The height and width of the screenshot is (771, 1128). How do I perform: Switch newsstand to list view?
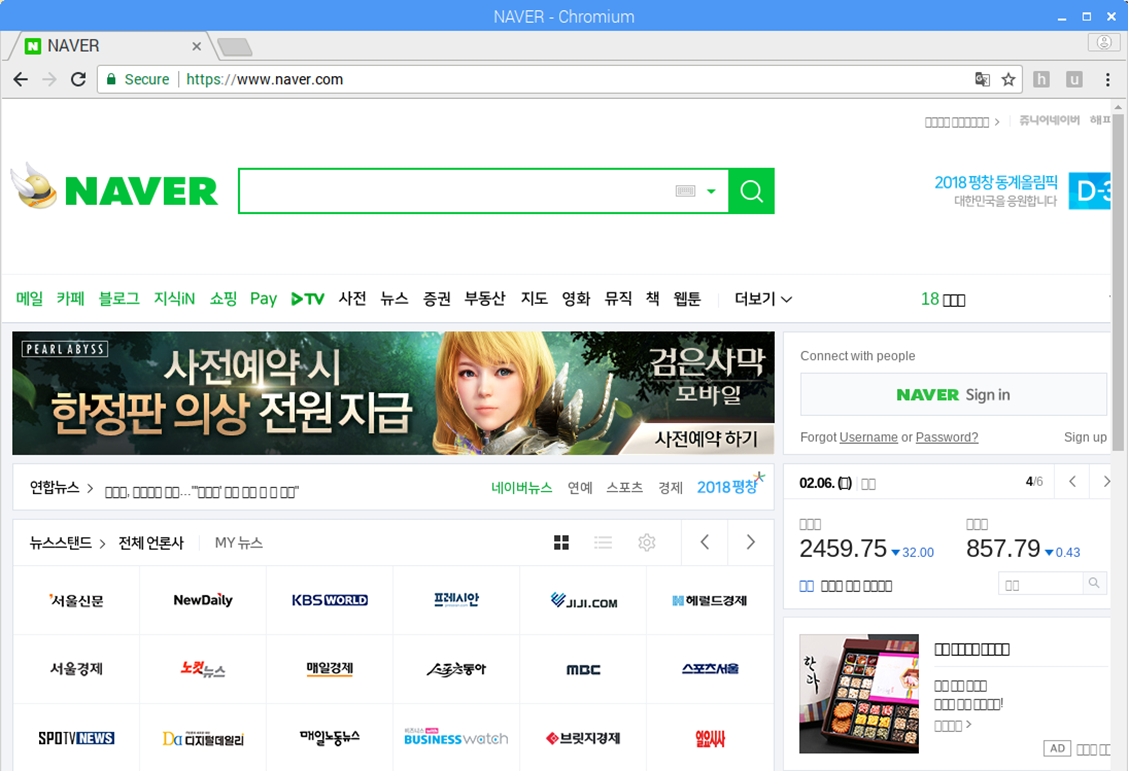[603, 542]
